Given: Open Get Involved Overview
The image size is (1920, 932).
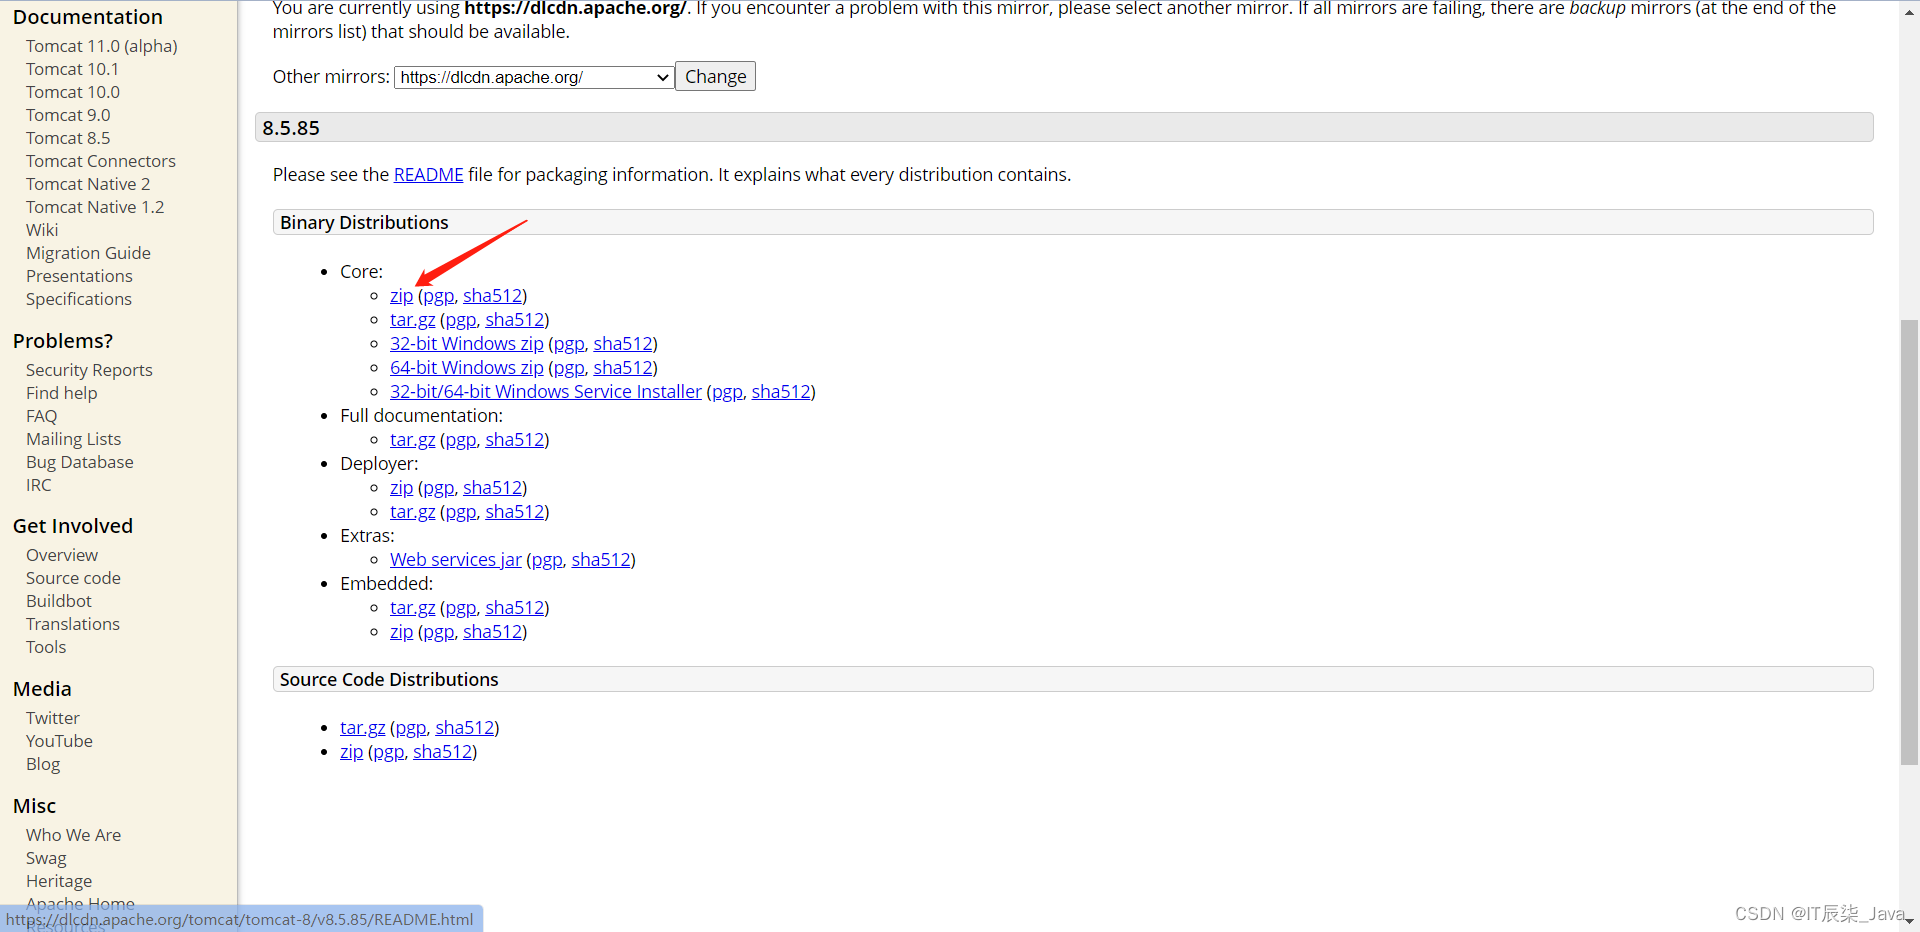Looking at the screenshot, I should [62, 555].
